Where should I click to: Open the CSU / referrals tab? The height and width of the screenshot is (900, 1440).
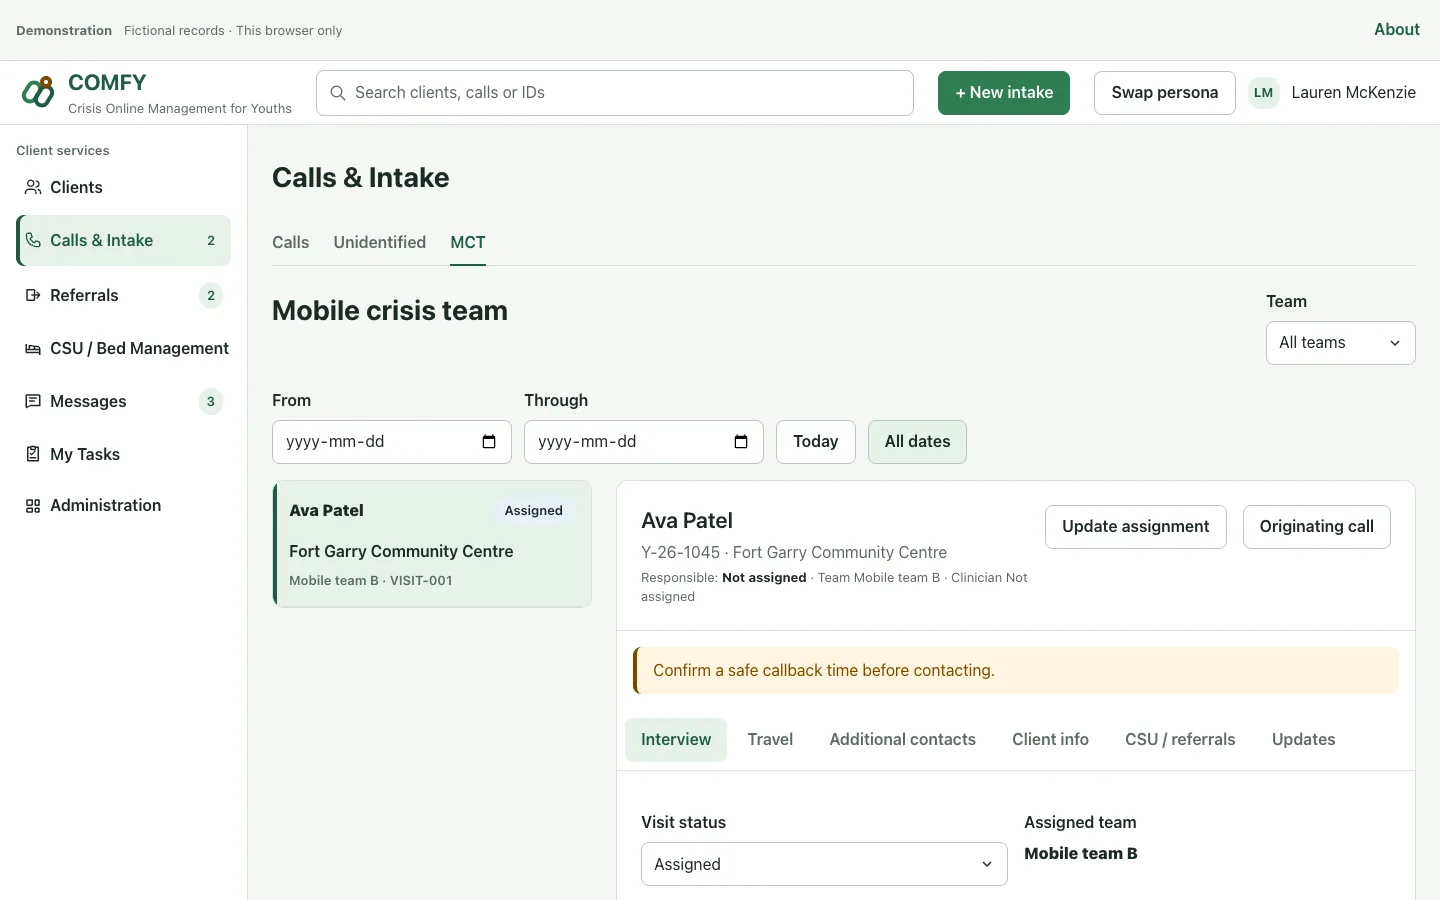click(x=1180, y=740)
